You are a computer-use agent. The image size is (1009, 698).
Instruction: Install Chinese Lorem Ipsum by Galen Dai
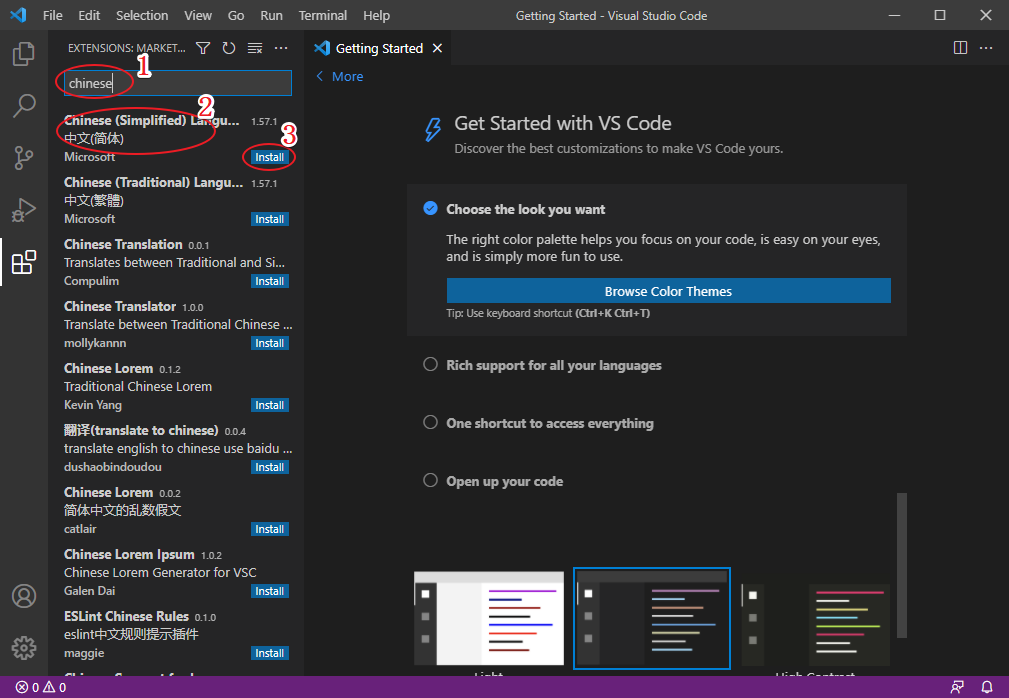click(270, 591)
